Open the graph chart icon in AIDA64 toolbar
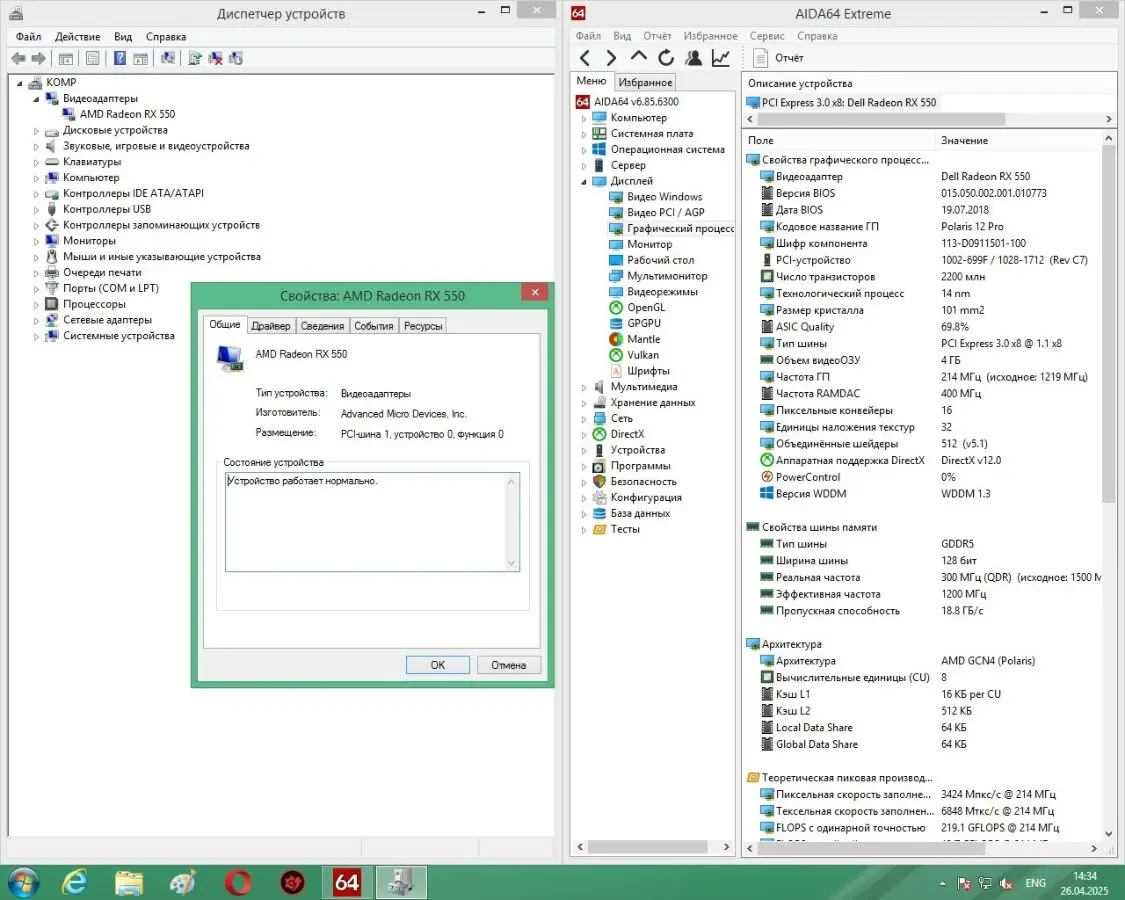 pyautogui.click(x=720, y=58)
